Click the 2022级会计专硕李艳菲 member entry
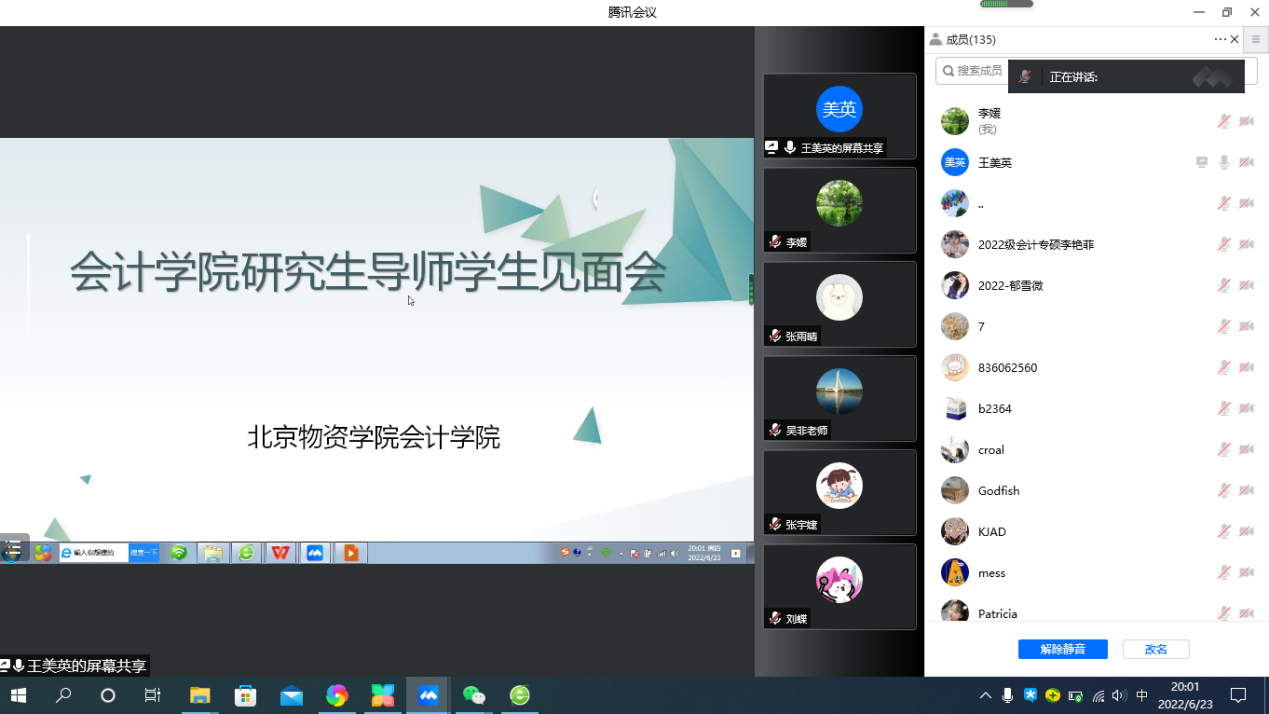This screenshot has height=714, width=1269. (1035, 244)
